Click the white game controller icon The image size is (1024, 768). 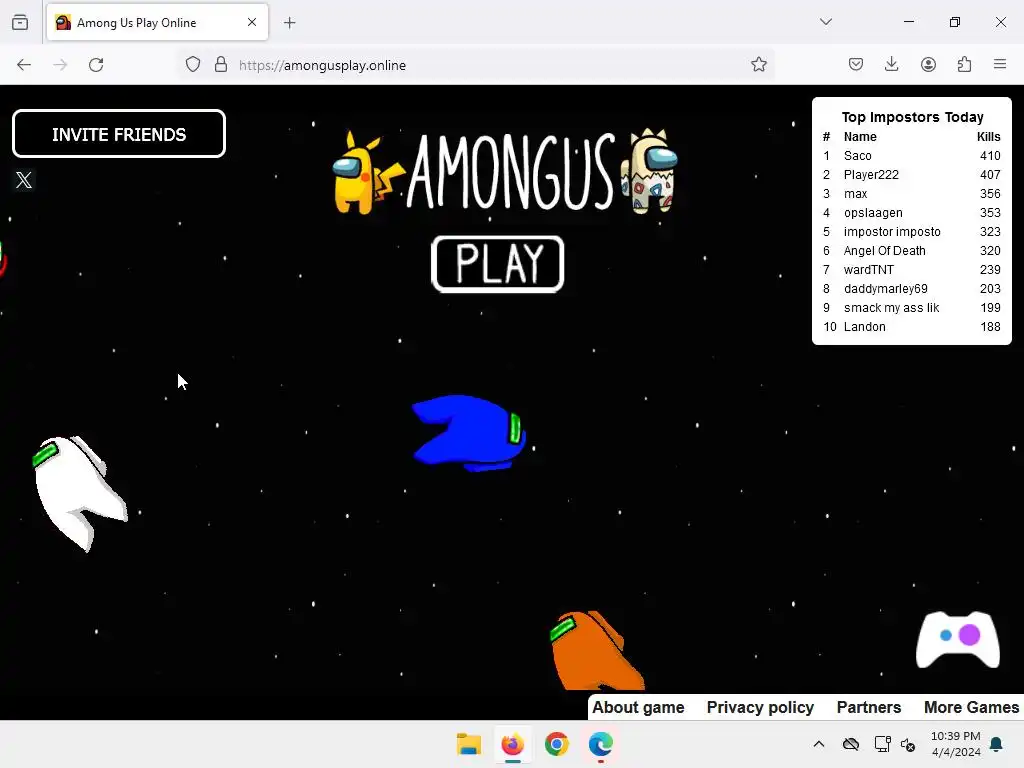[957, 639]
